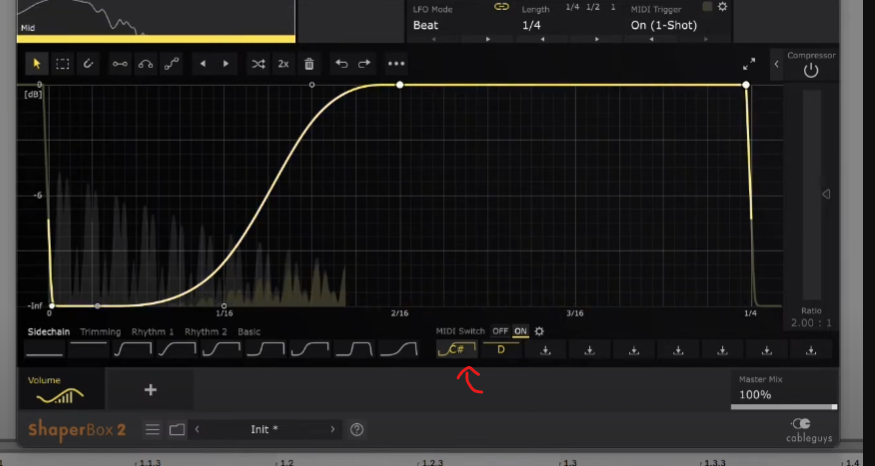Select the wave node at 2/16
The width and height of the screenshot is (875, 466).
pos(400,85)
